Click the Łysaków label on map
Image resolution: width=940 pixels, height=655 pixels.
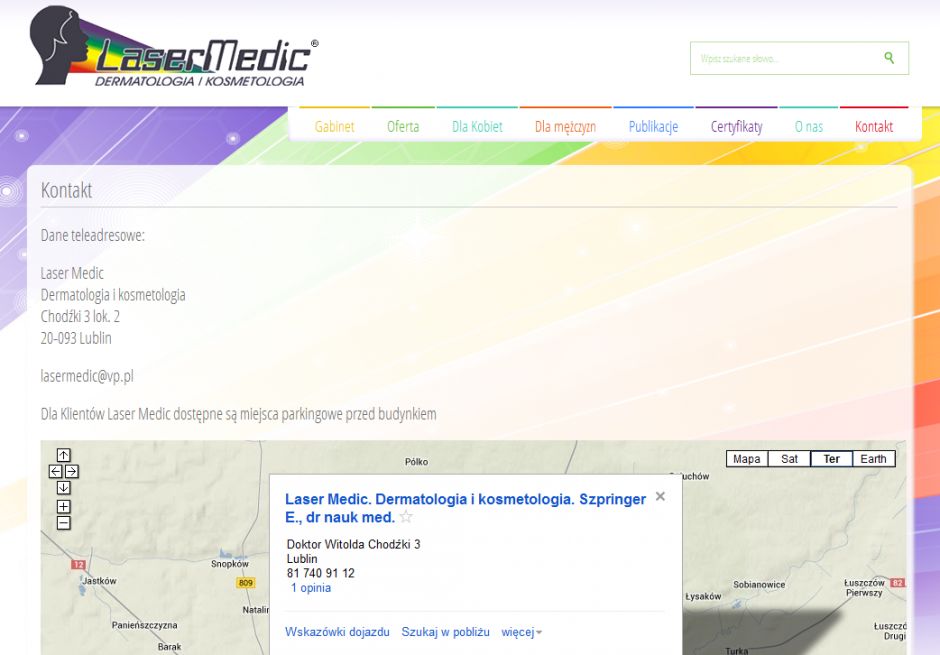click(x=703, y=596)
